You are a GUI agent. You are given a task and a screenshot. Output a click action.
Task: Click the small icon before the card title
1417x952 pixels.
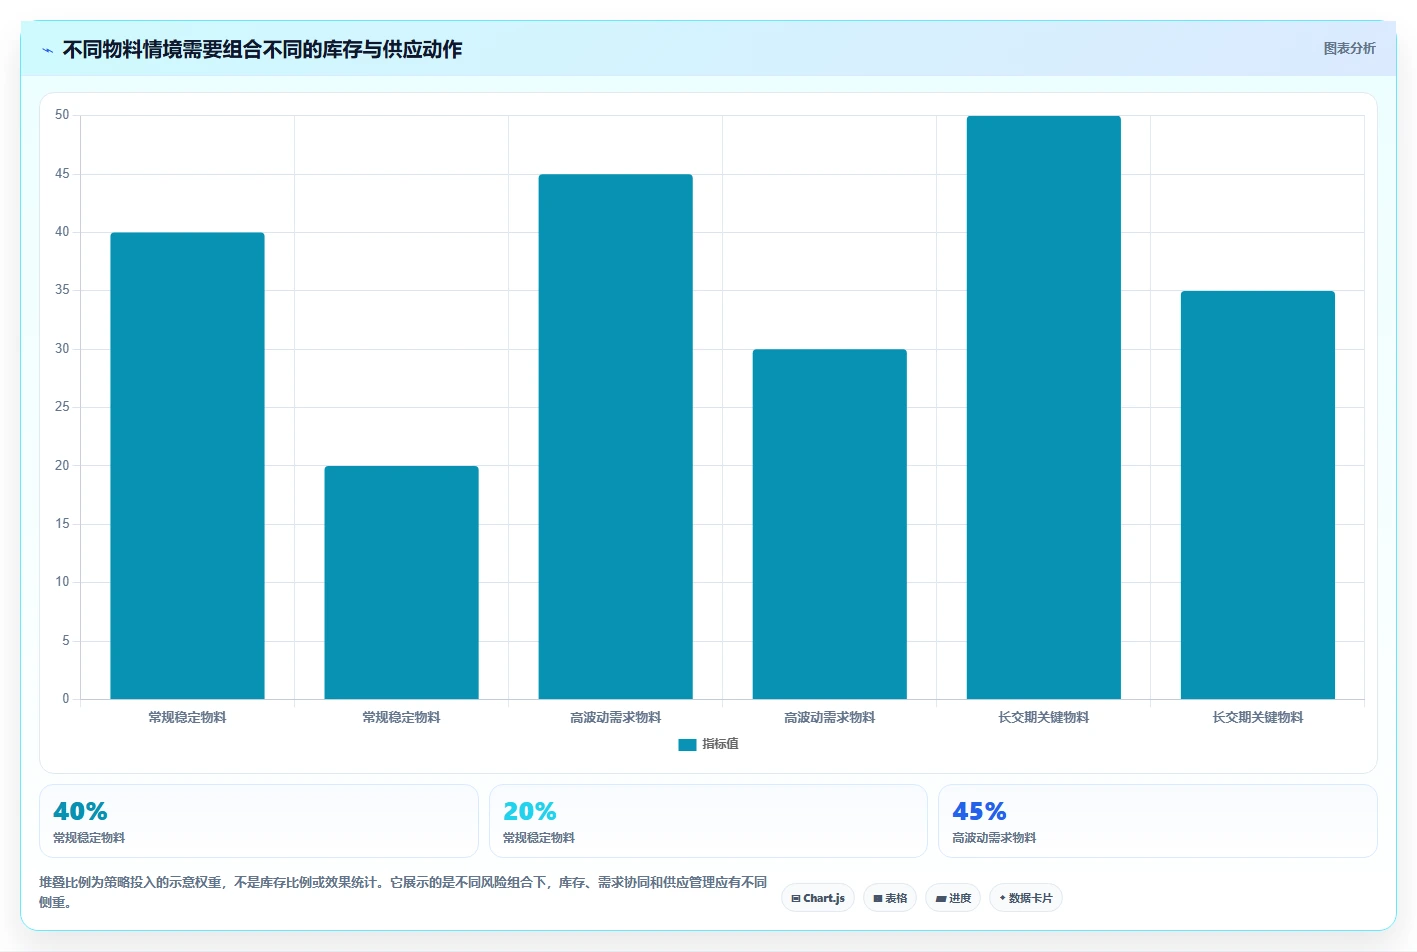tap(47, 50)
